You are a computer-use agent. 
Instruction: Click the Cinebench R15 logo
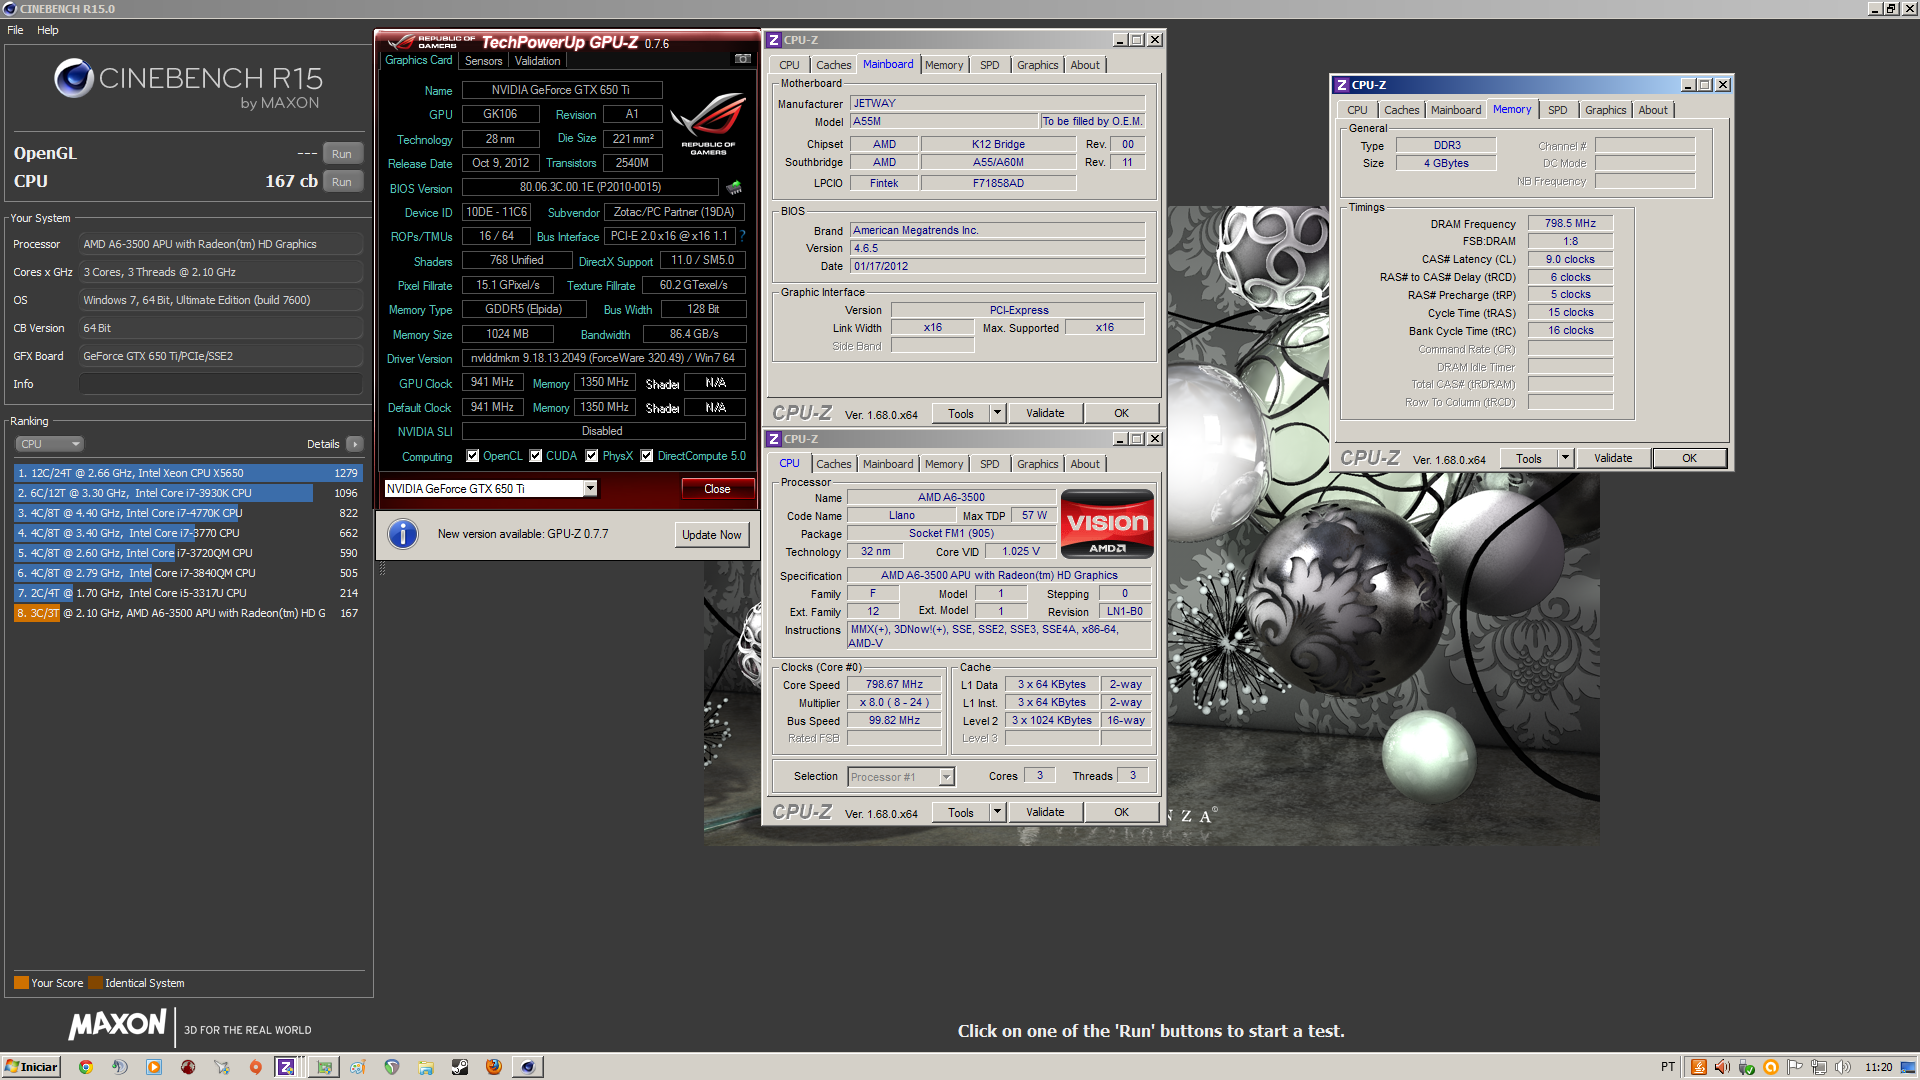tap(188, 84)
